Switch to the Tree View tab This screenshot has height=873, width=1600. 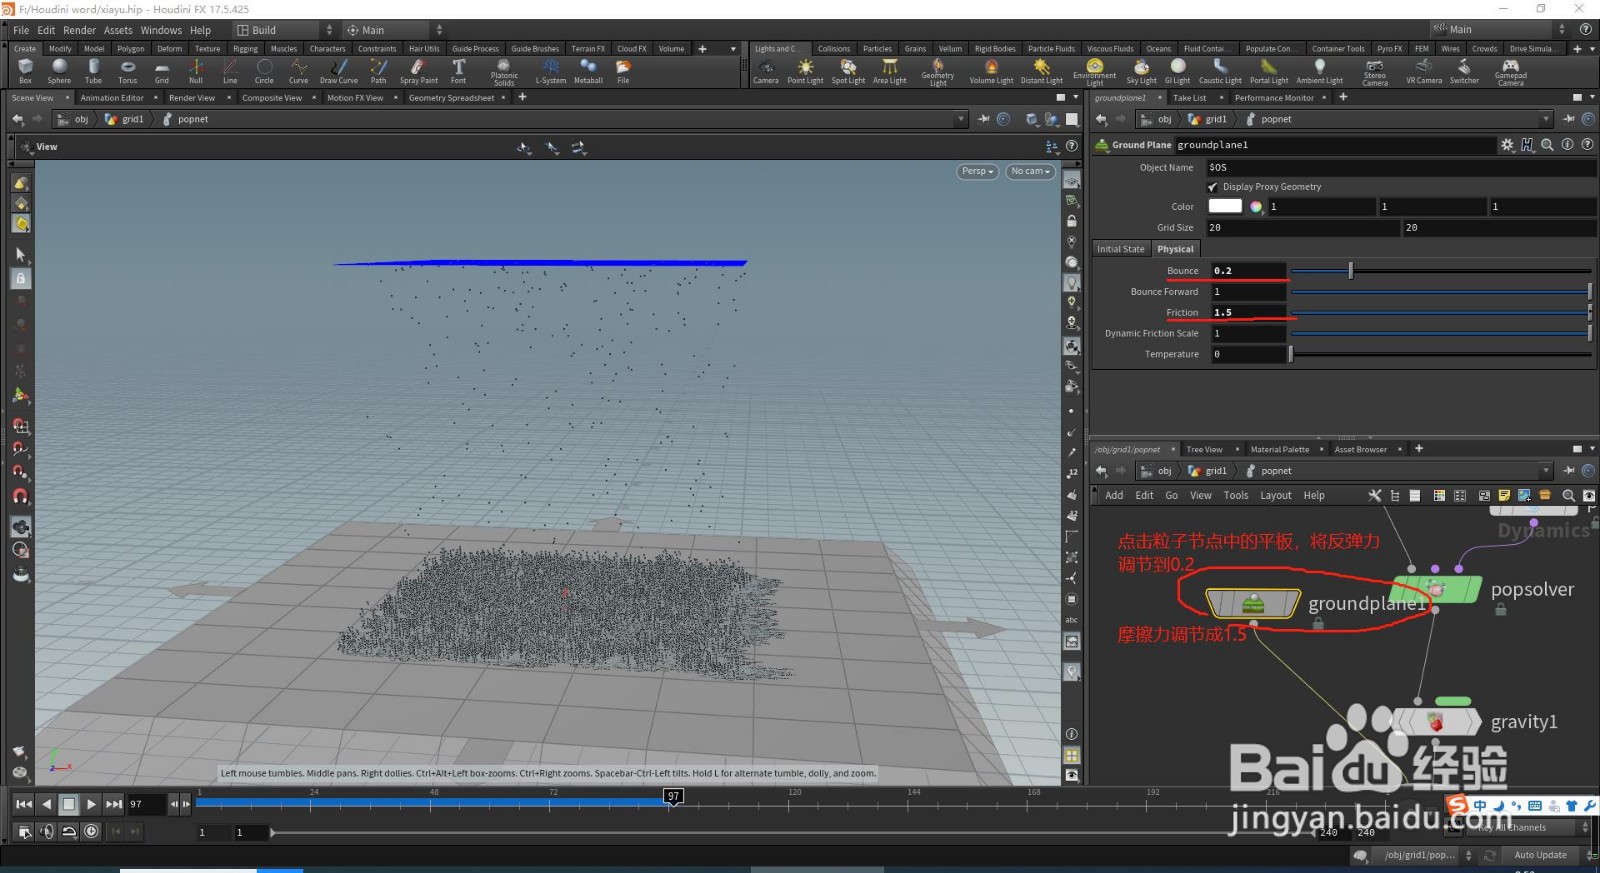1204,449
